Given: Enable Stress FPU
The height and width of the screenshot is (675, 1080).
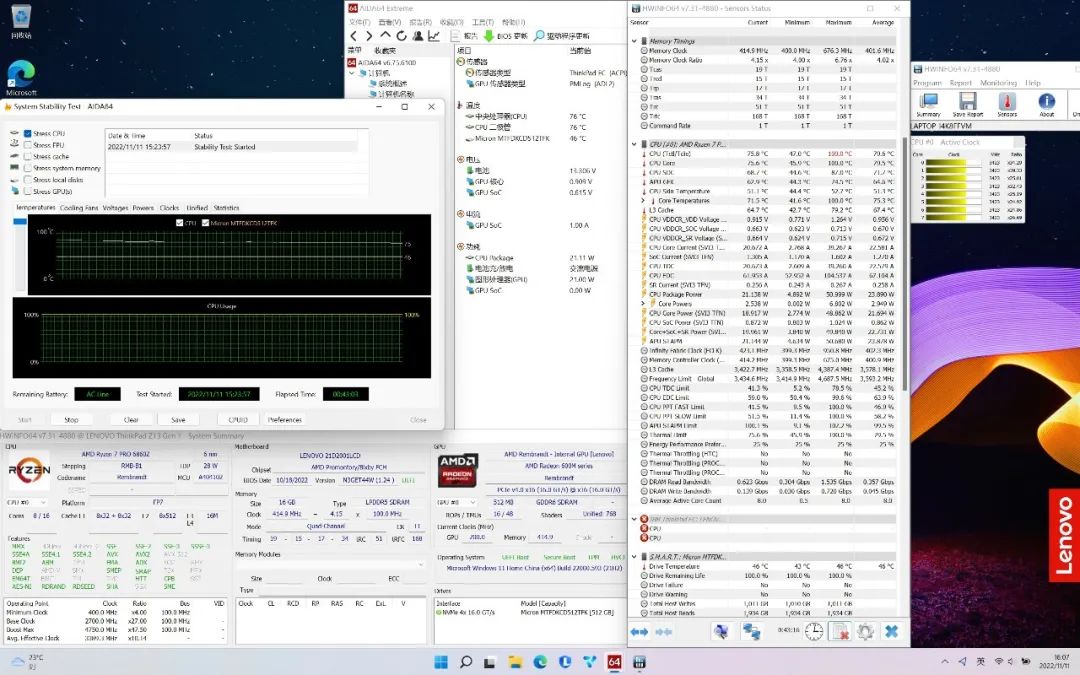Looking at the screenshot, I should click(28, 145).
